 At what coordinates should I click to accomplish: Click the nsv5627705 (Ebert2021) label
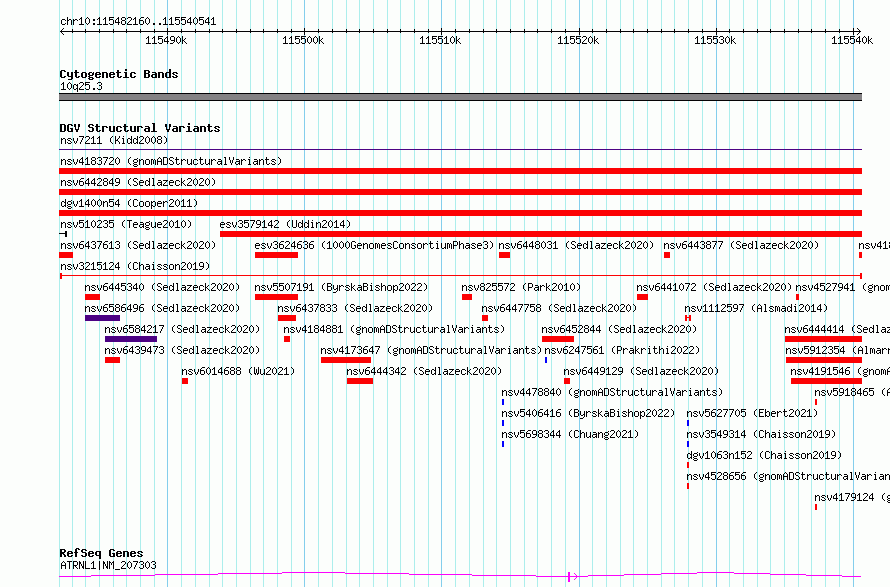pyautogui.click(x=752, y=413)
